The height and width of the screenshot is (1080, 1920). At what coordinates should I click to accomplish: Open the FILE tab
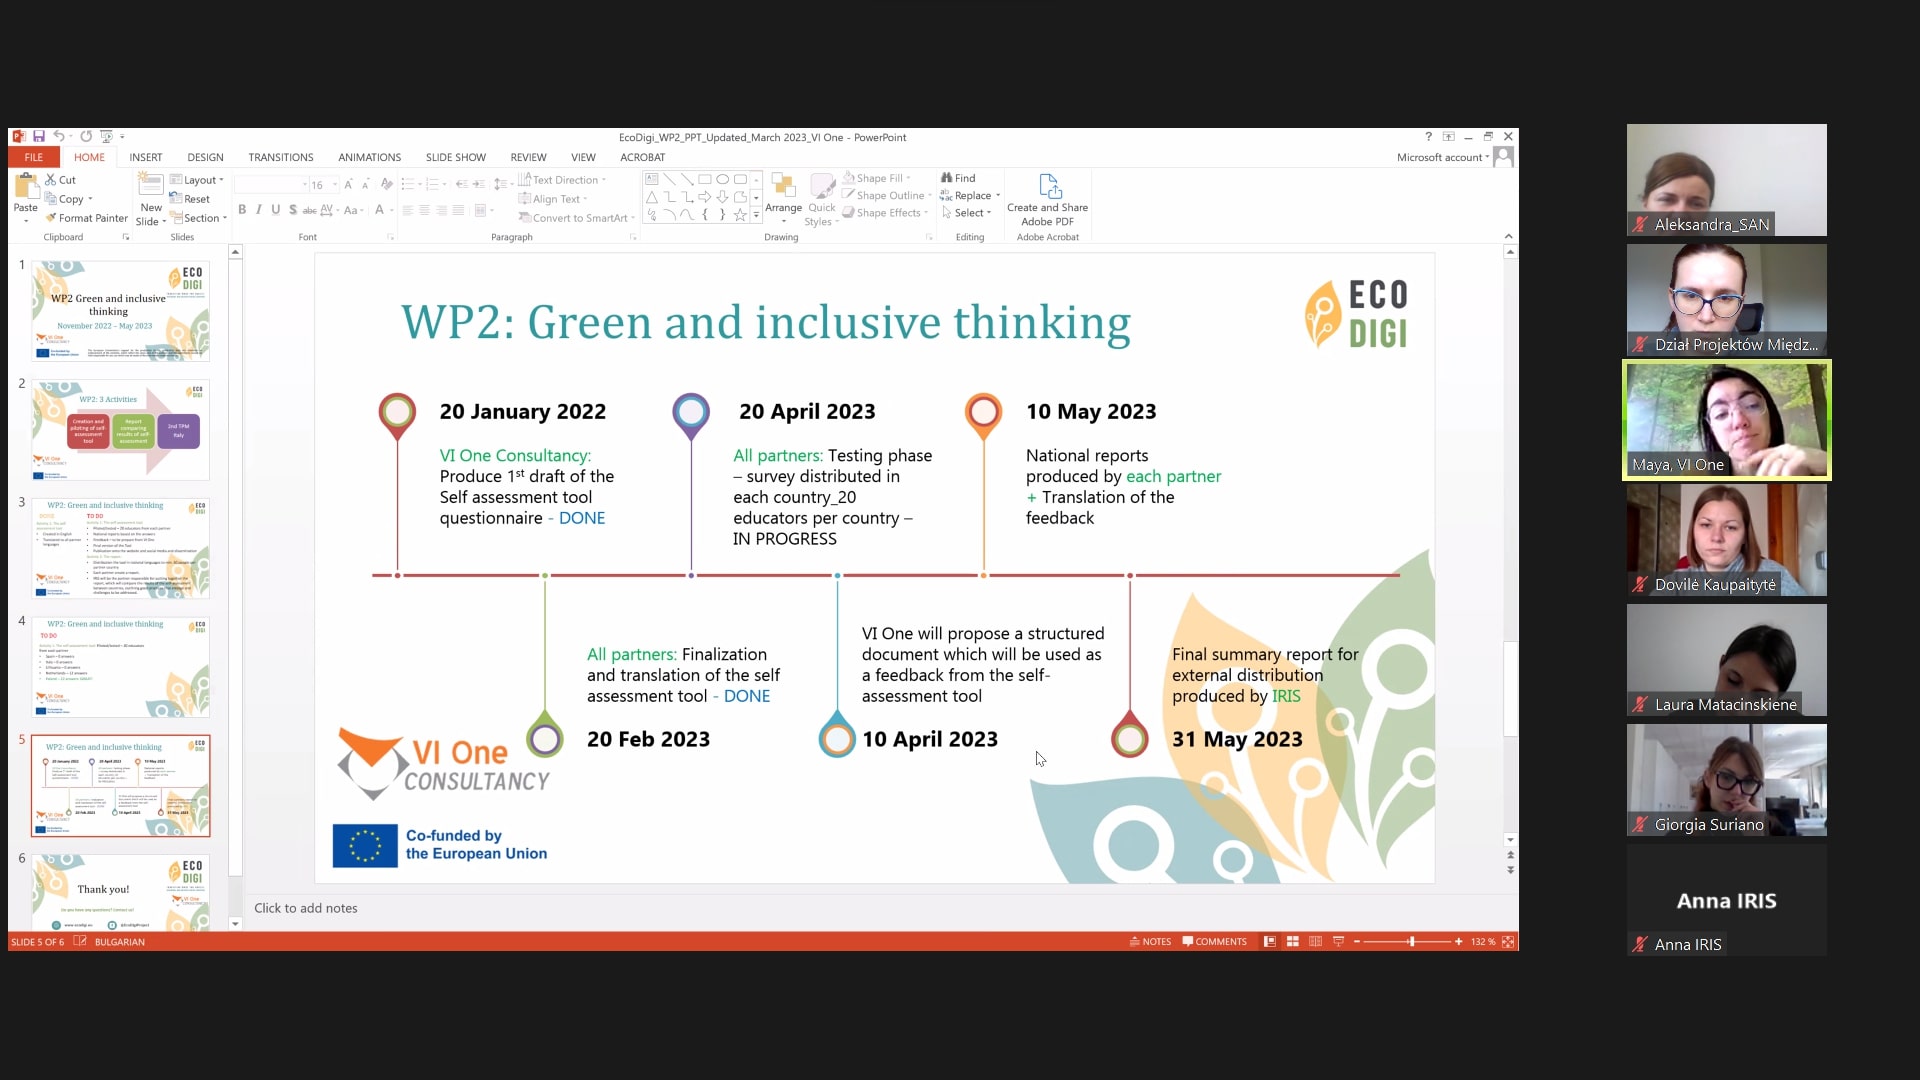click(34, 157)
